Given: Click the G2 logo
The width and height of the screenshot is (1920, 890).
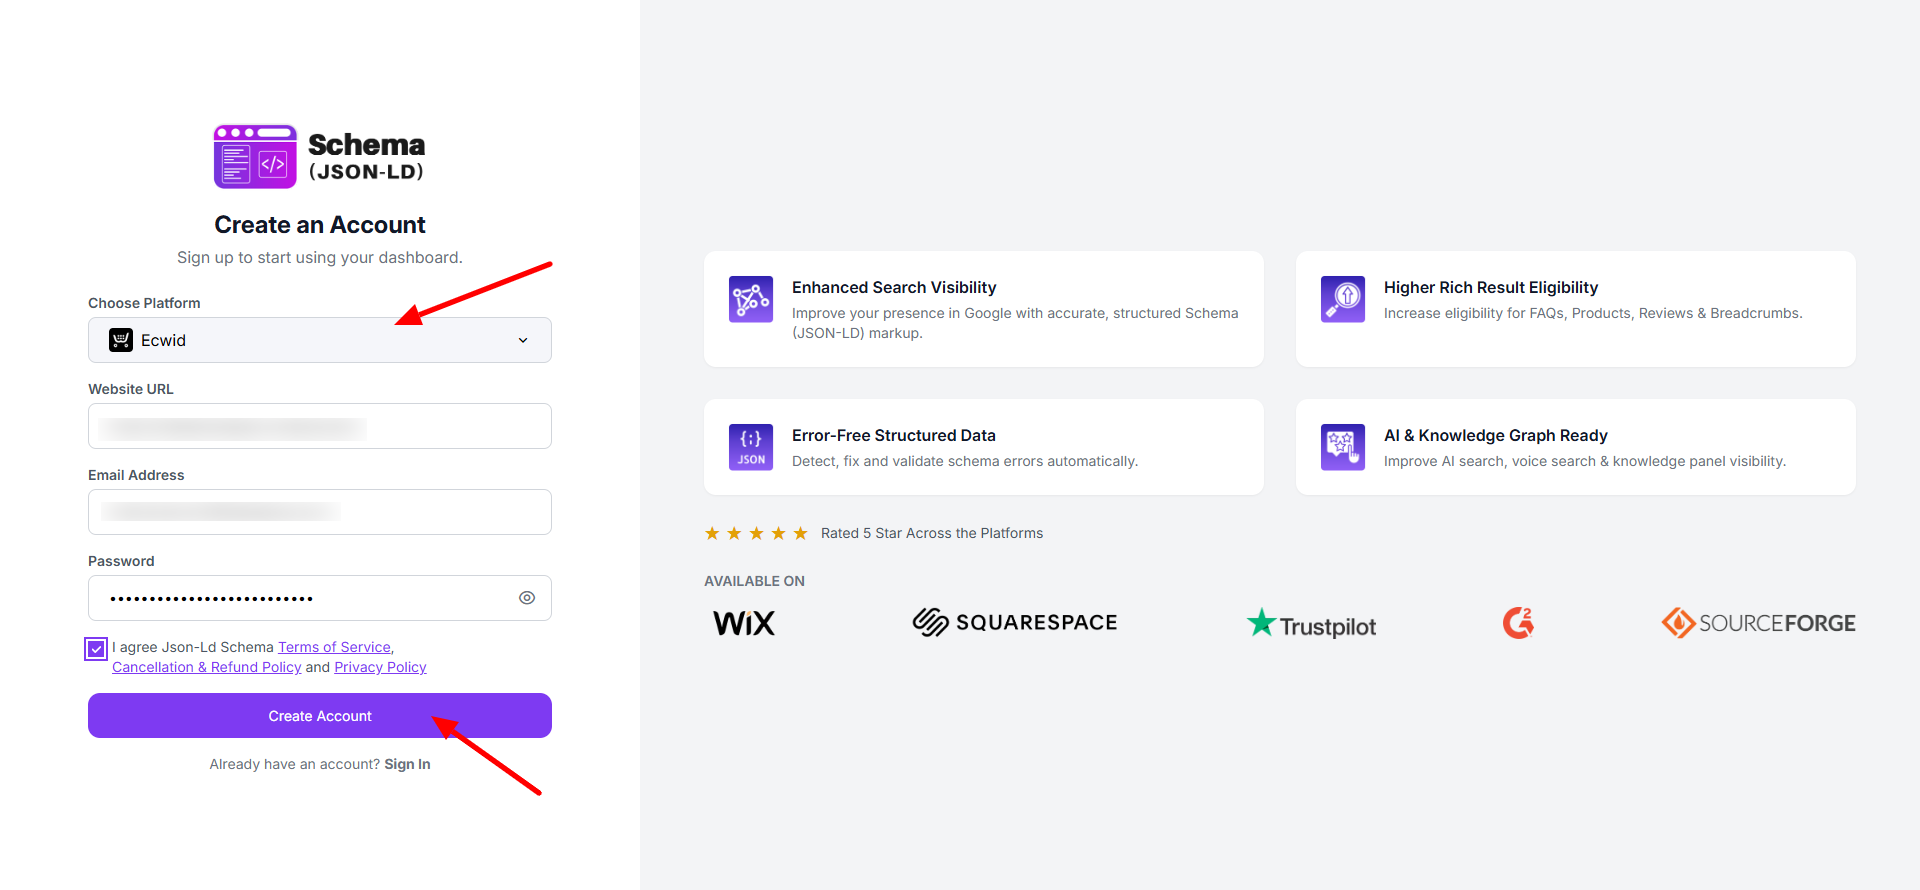Looking at the screenshot, I should (x=1518, y=623).
